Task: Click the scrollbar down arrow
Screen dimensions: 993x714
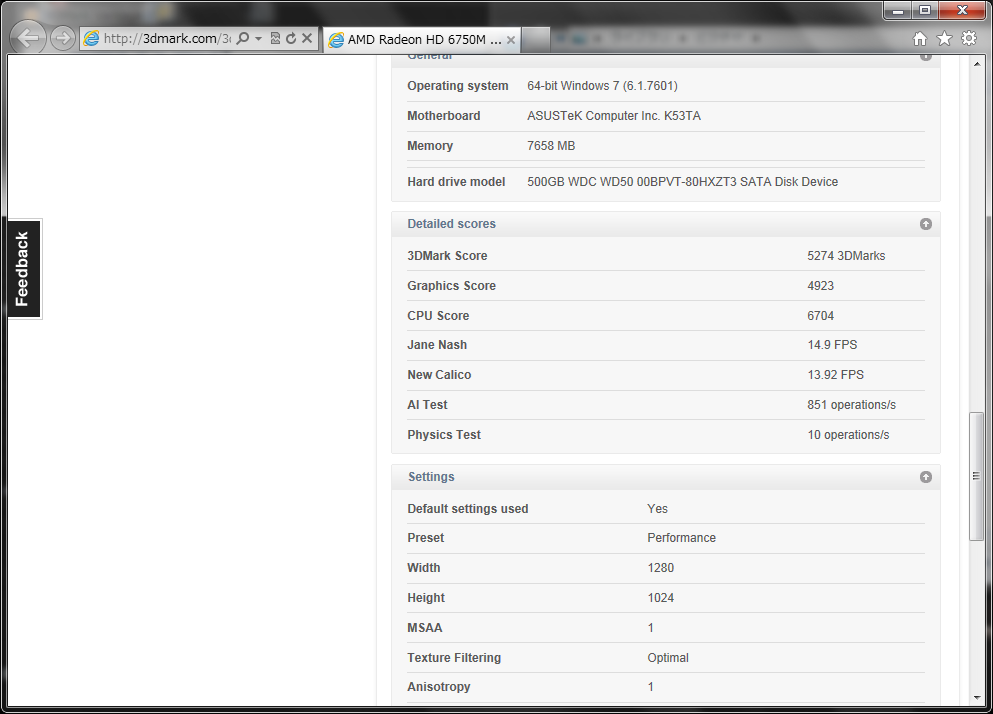Action: 977,698
